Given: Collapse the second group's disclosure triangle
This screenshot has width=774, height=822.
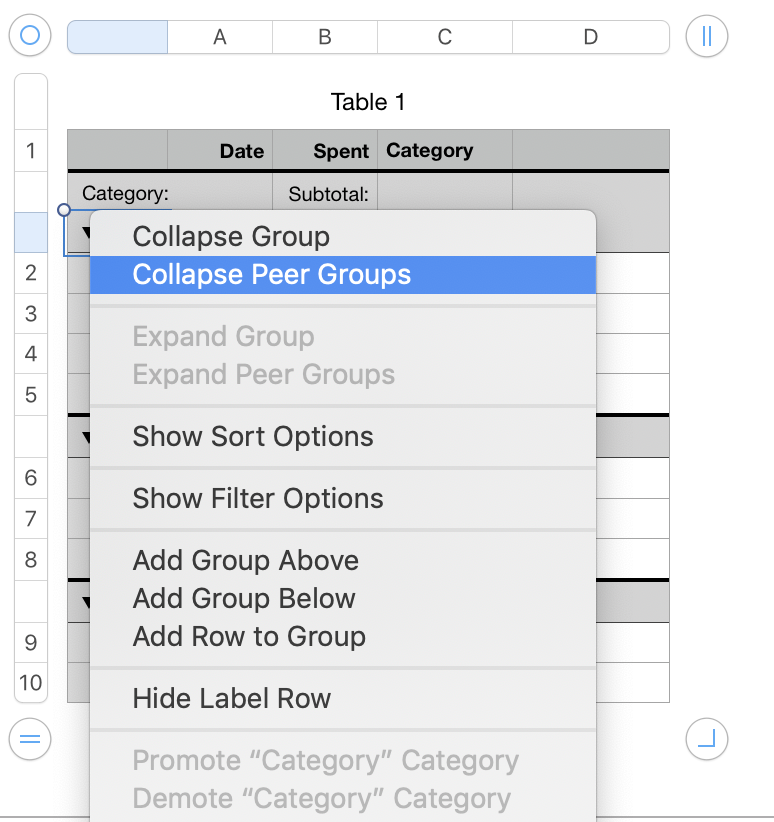Looking at the screenshot, I should point(85,437).
